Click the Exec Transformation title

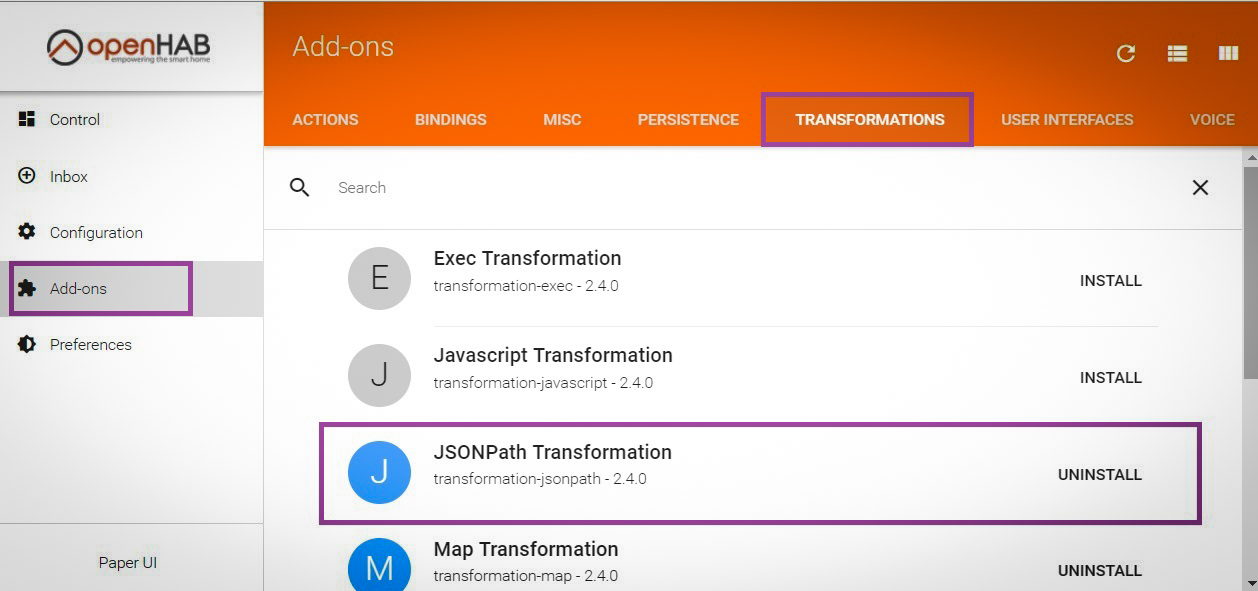tap(527, 258)
